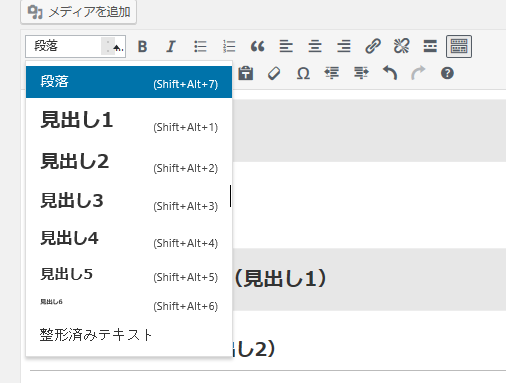Insert Read More tag
This screenshot has height=383, width=506.
point(430,46)
